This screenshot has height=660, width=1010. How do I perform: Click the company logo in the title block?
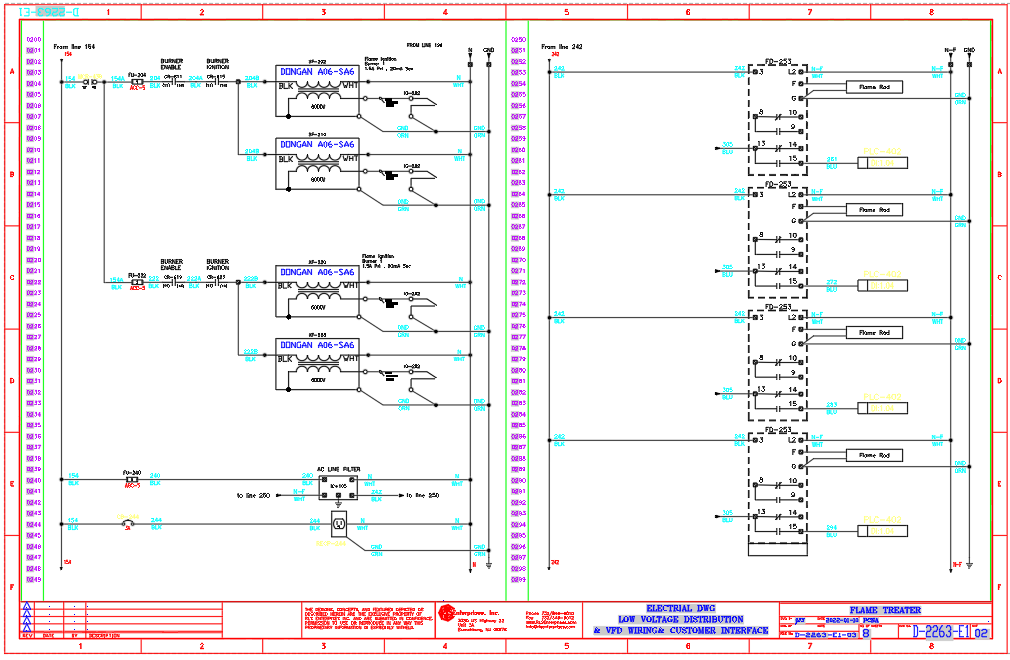coord(446,612)
